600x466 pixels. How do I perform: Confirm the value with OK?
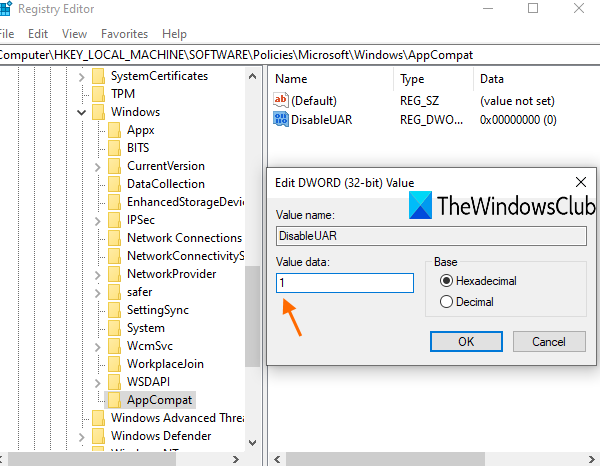[466, 341]
